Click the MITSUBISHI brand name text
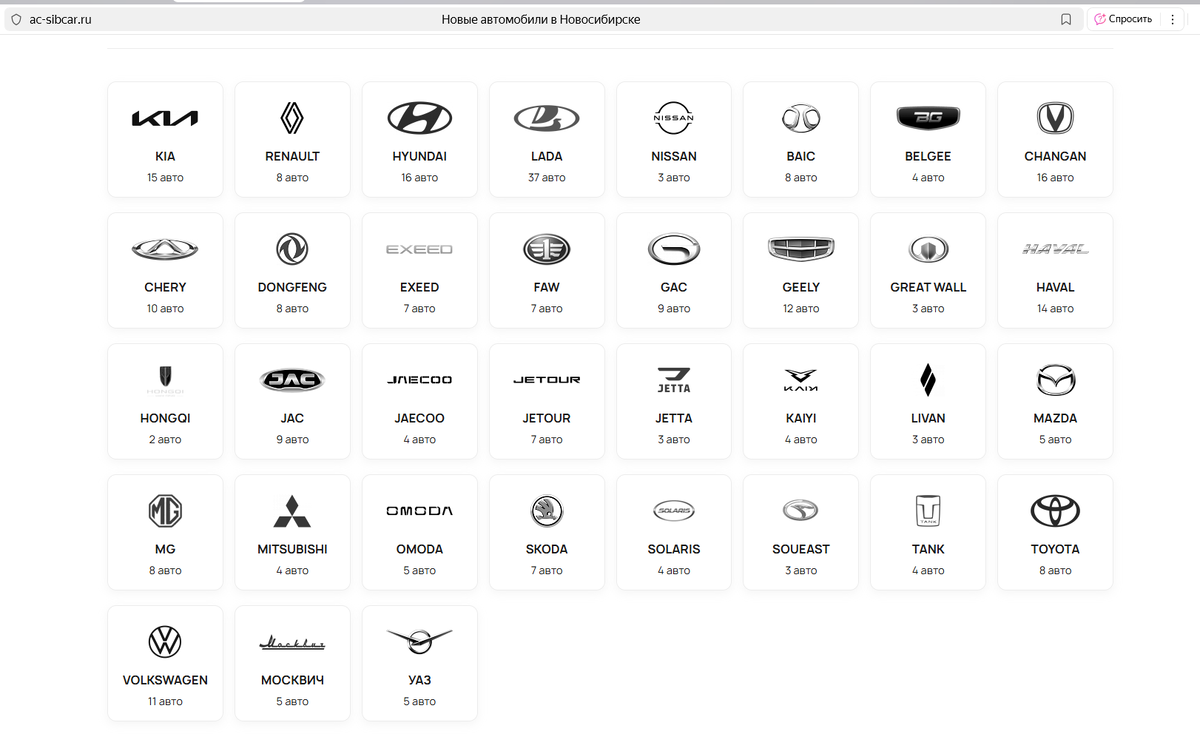 (292, 549)
